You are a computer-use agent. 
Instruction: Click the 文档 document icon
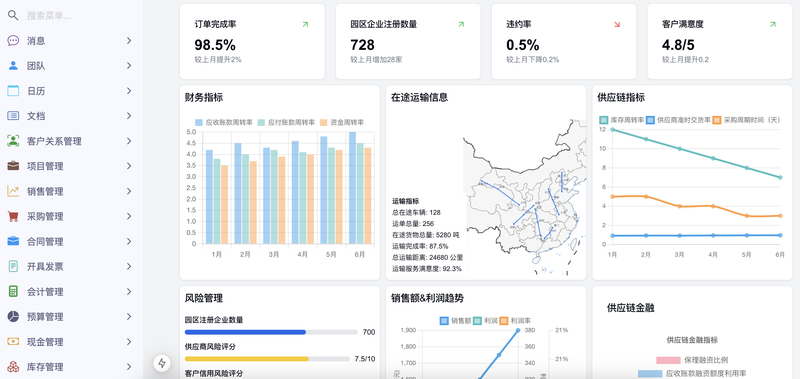pos(13,116)
